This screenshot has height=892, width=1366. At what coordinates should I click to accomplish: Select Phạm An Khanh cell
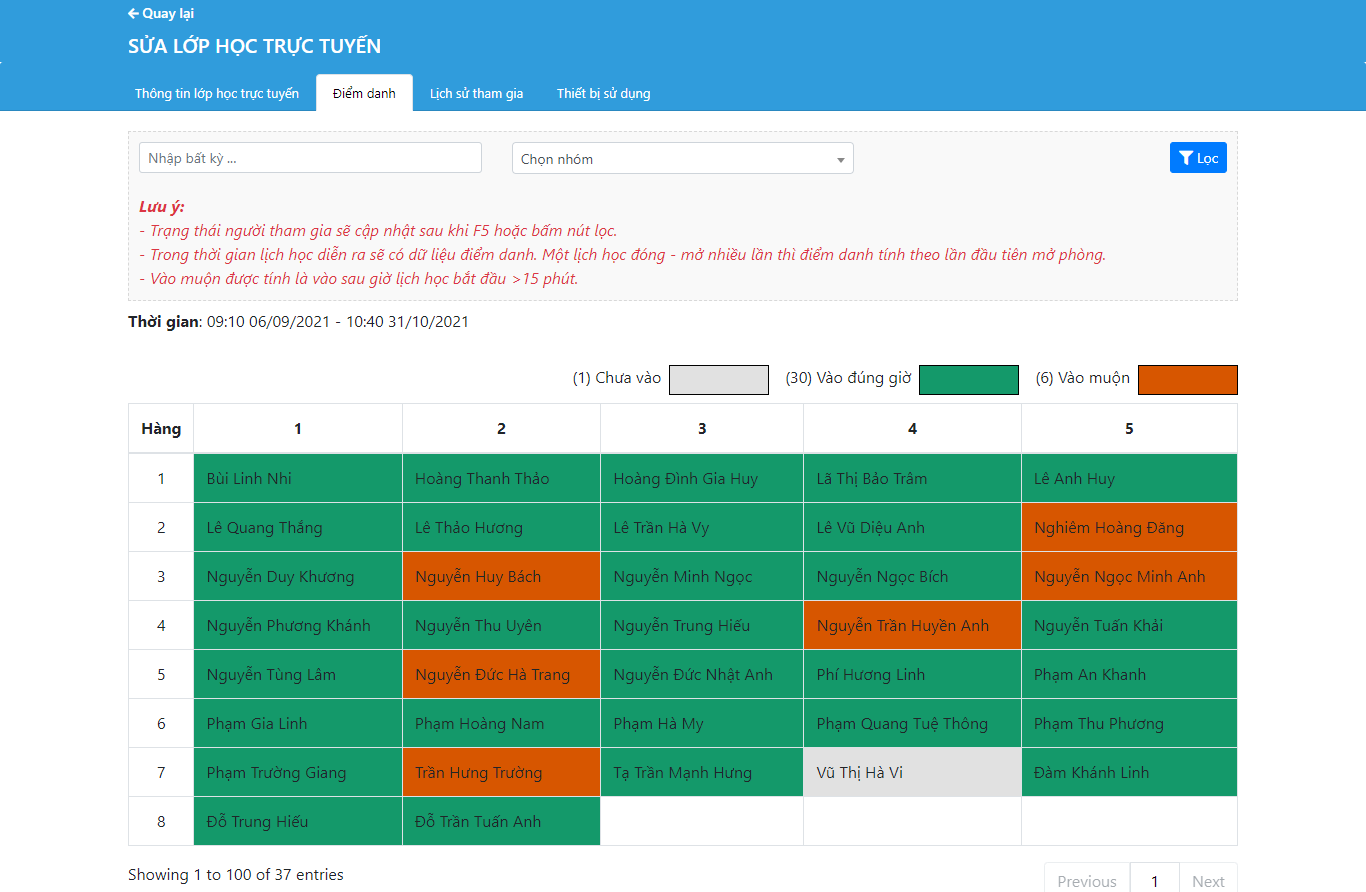1129,675
